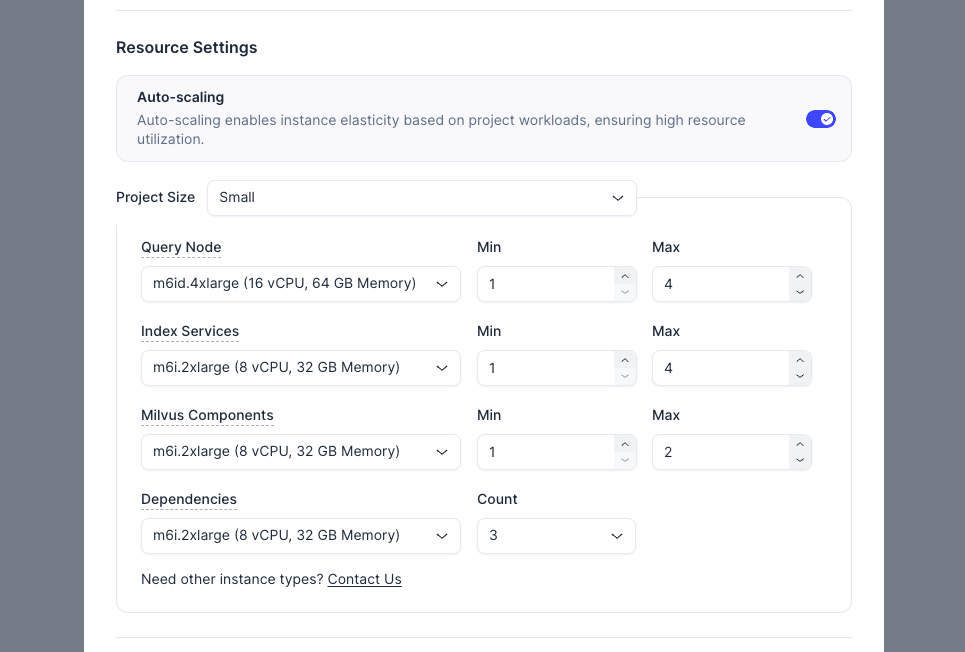This screenshot has width=965, height=652.
Task: Toggle the Auto-scaling switch off
Action: pyautogui.click(x=820, y=119)
